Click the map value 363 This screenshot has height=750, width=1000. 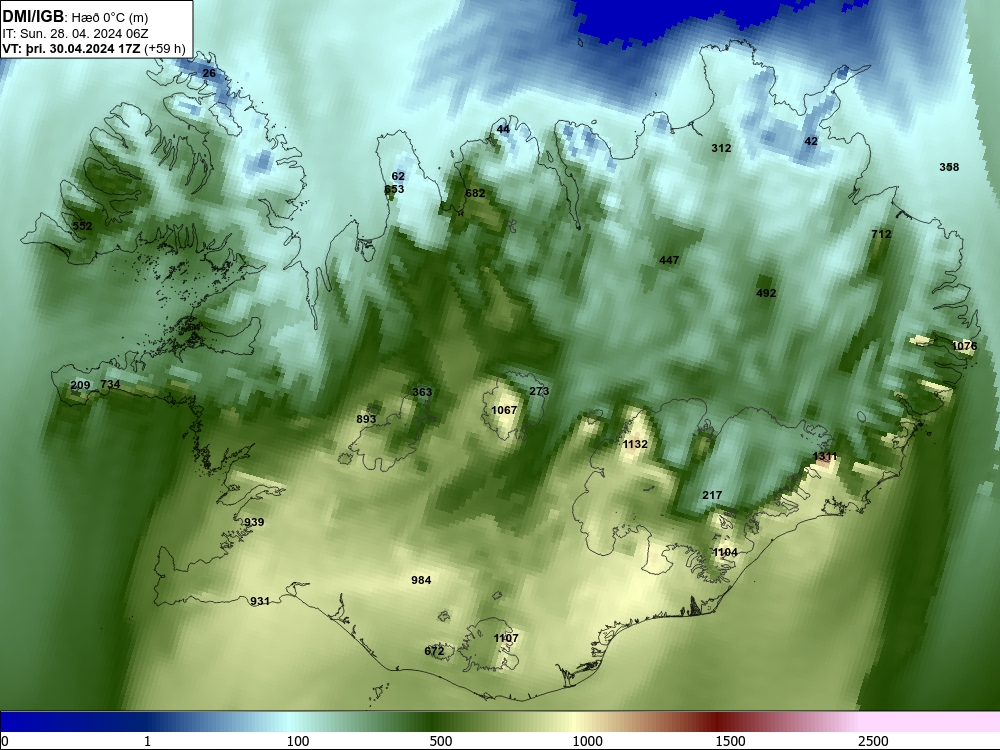(x=422, y=392)
